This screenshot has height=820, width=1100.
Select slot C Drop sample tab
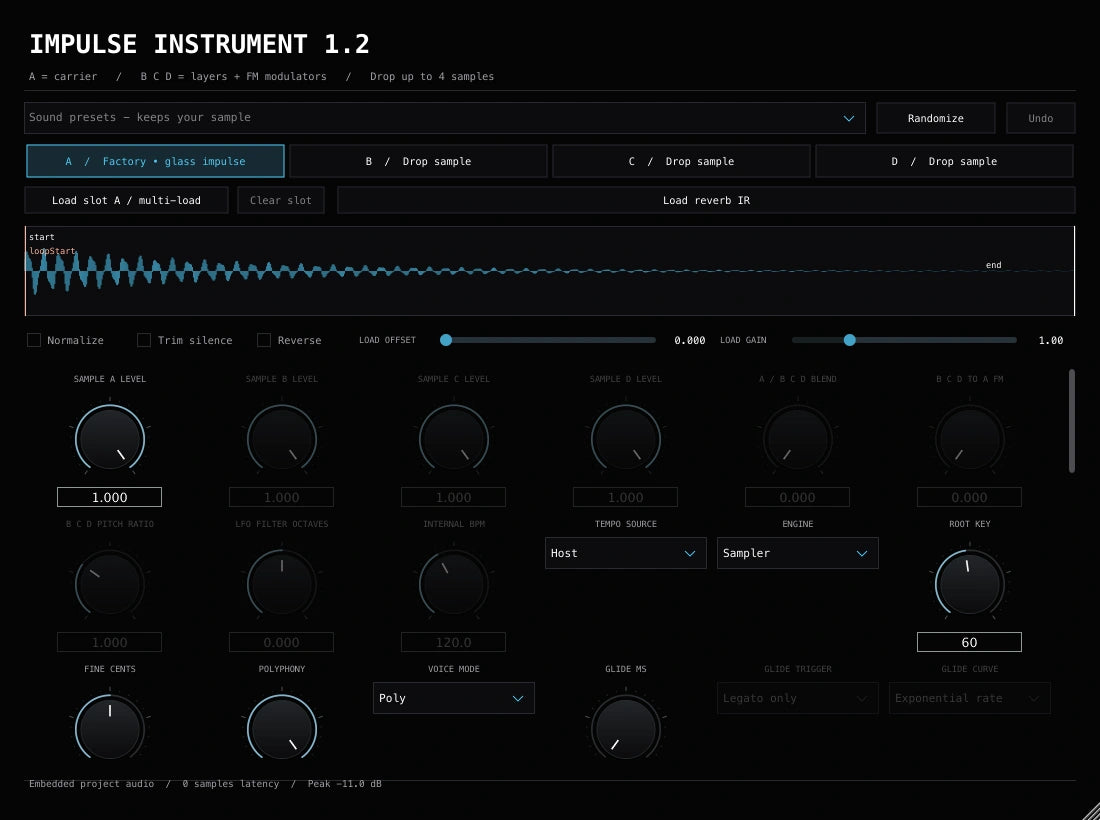[x=681, y=161]
